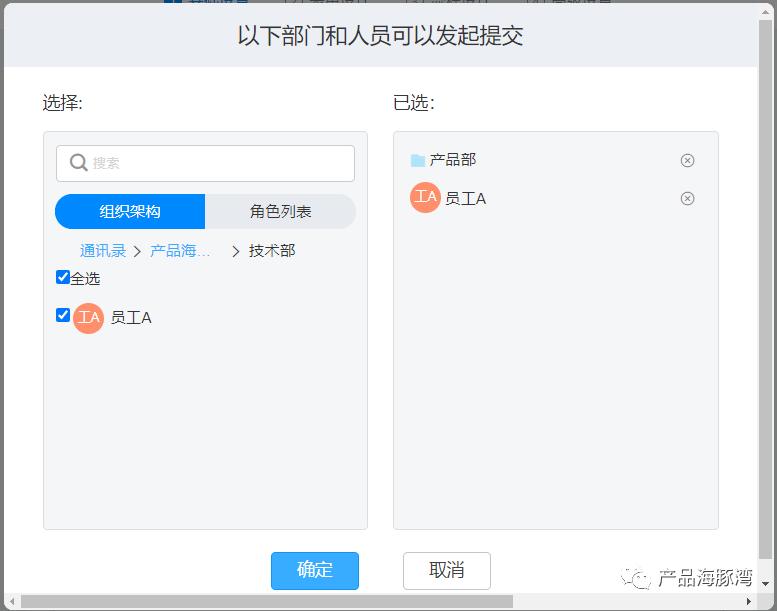The image size is (777, 611).
Task: Click the scroll left arrow
Action: [11, 602]
